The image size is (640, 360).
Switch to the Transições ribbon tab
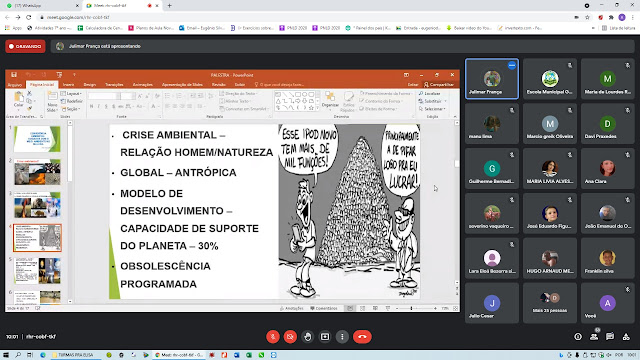click(x=114, y=84)
